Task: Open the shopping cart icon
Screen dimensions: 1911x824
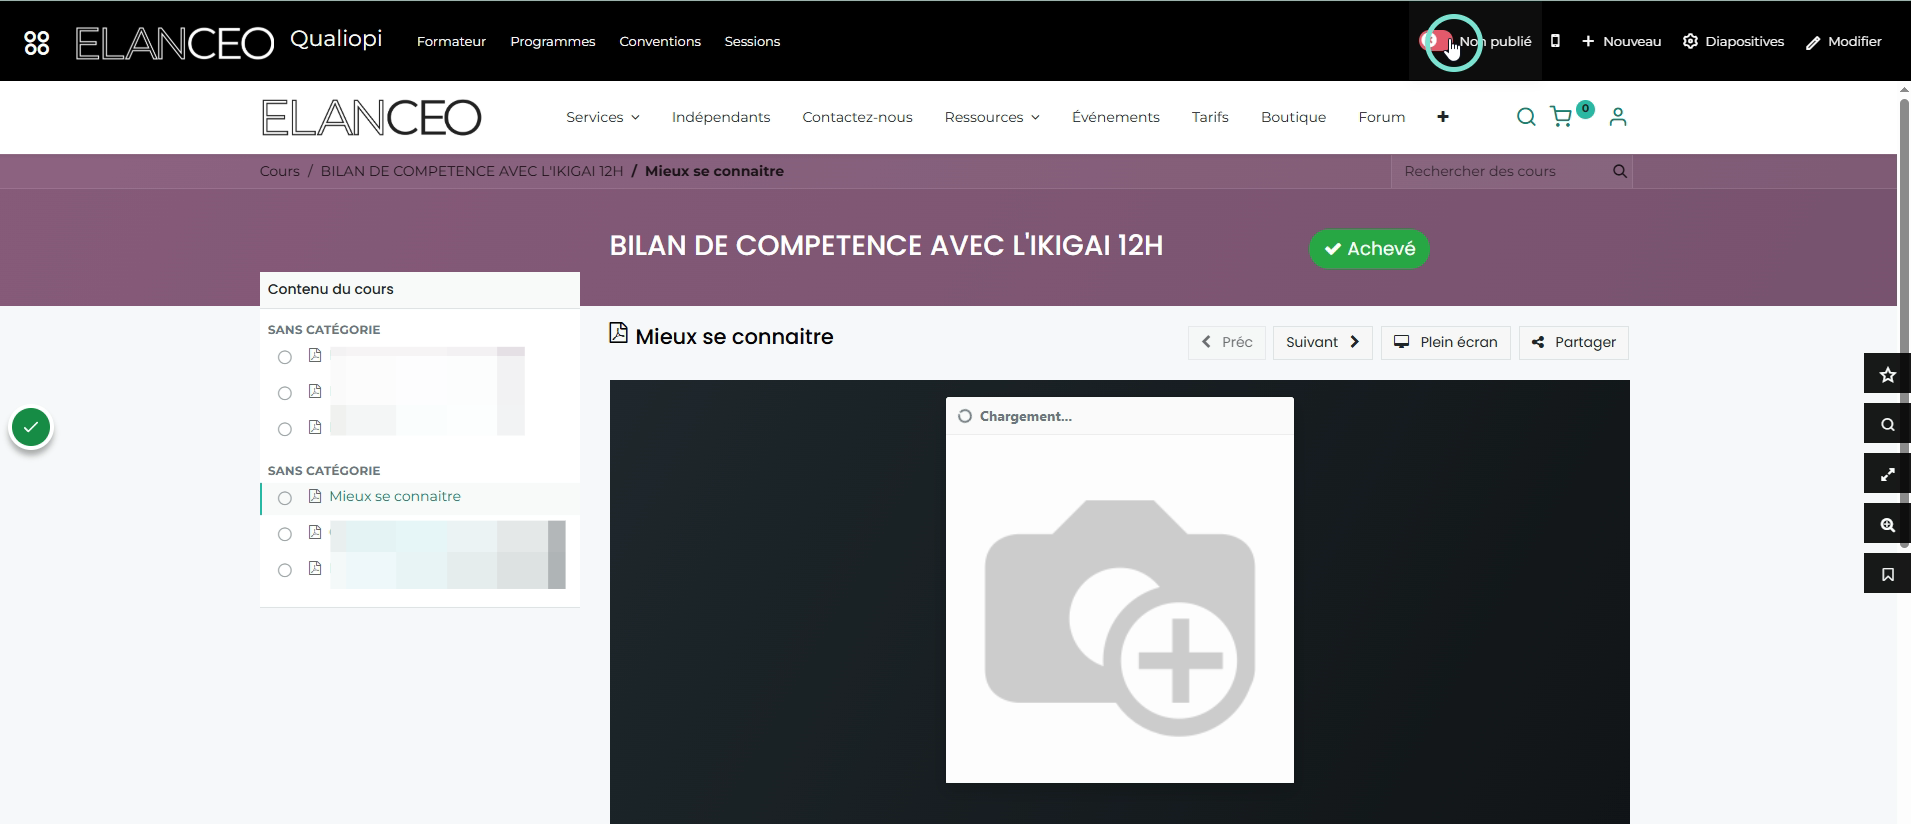Action: click(1562, 117)
